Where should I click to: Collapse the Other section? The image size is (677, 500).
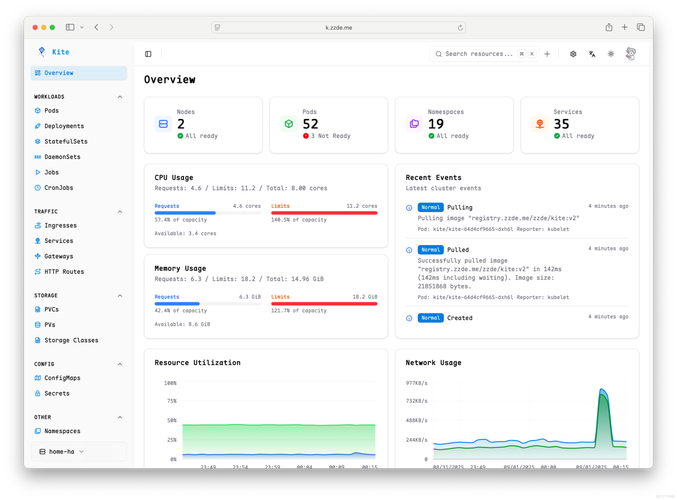click(x=120, y=417)
